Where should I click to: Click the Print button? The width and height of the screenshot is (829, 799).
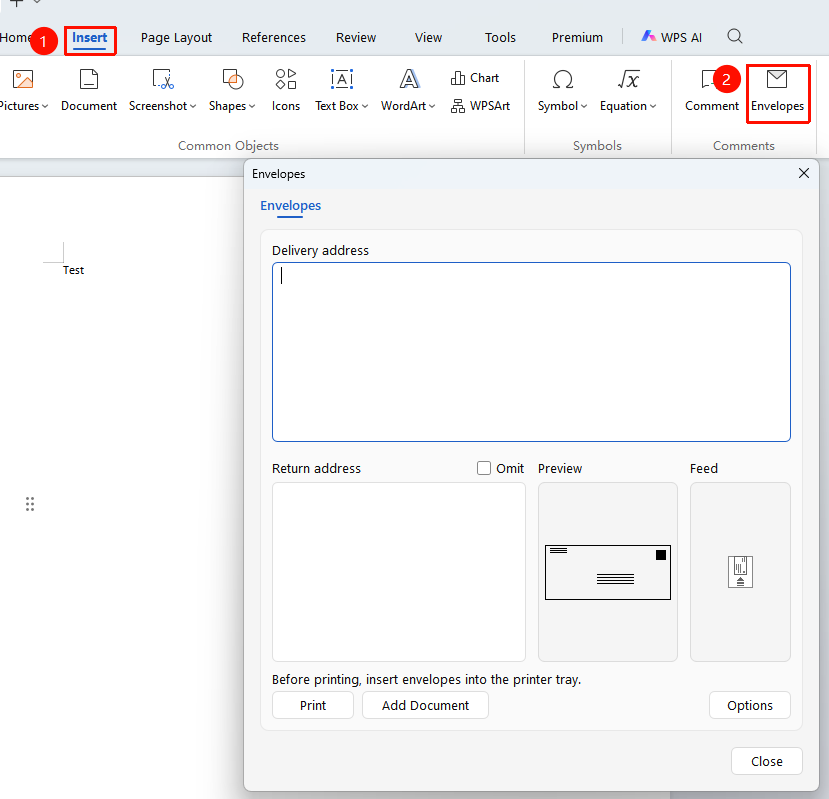pos(313,705)
